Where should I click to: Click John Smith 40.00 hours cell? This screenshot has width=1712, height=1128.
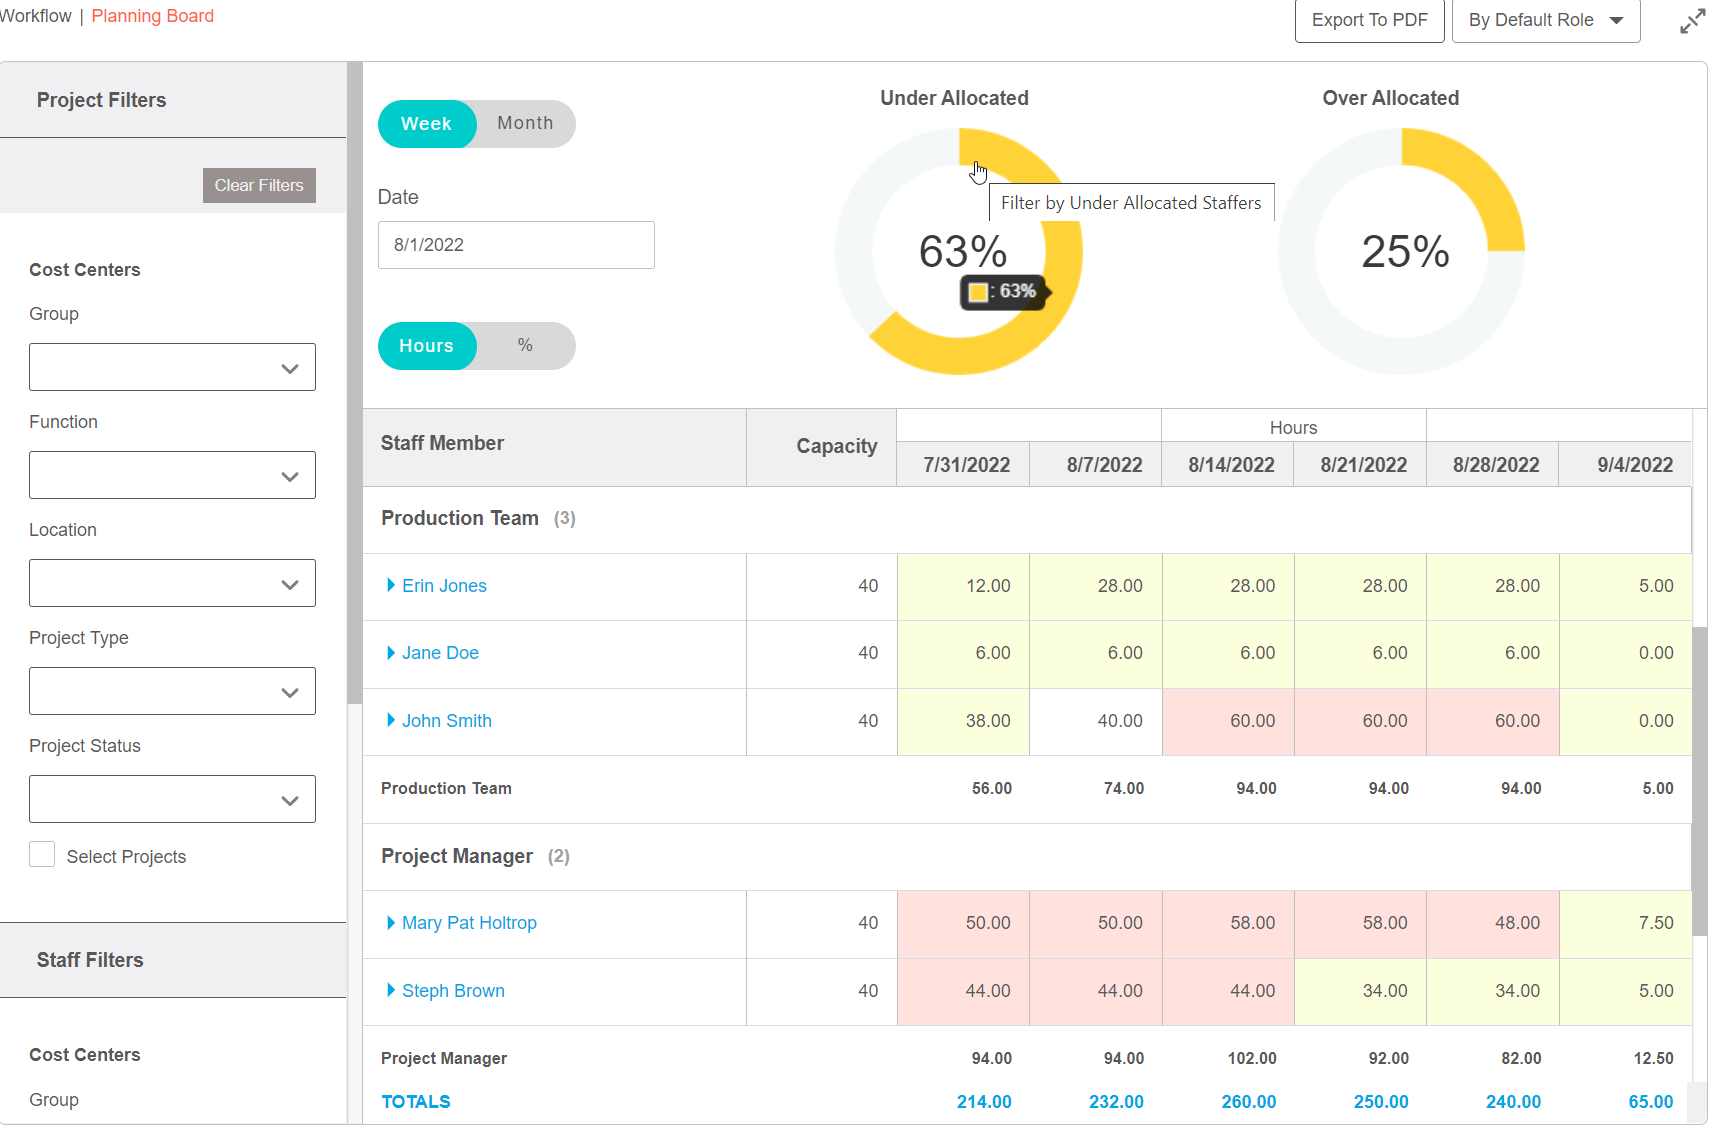[1096, 721]
